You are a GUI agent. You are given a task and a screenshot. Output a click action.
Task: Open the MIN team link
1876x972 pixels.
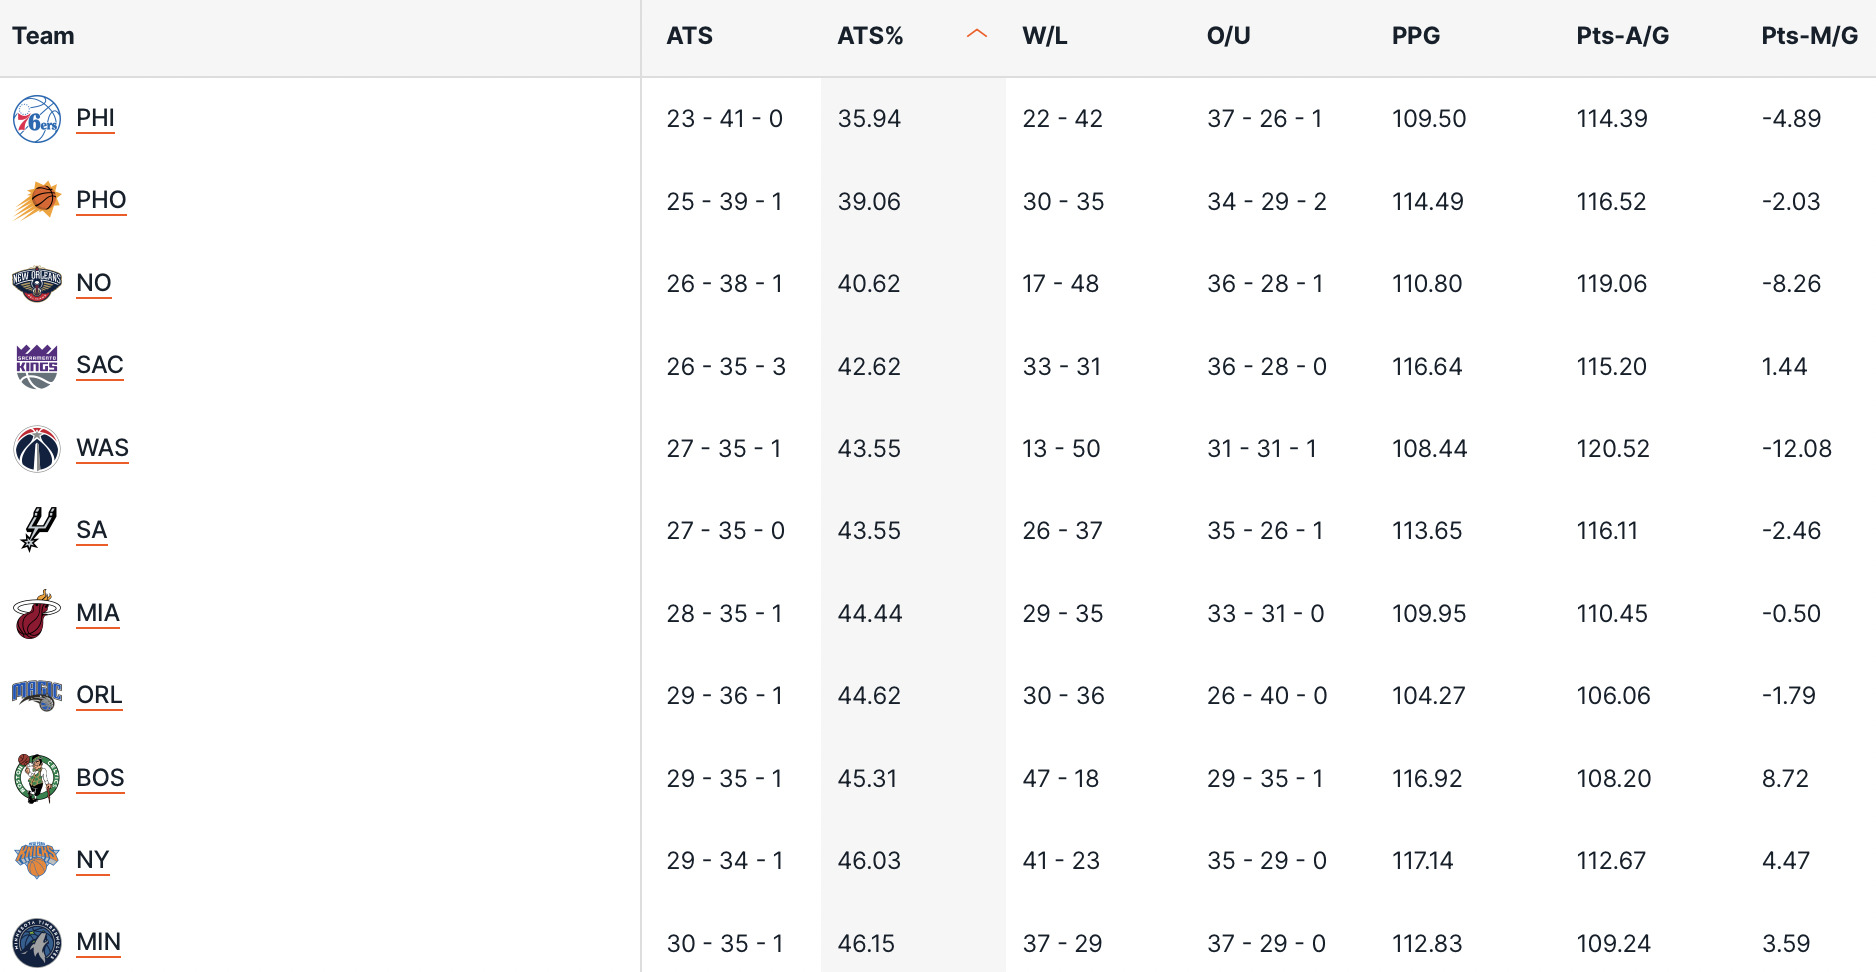tap(98, 942)
